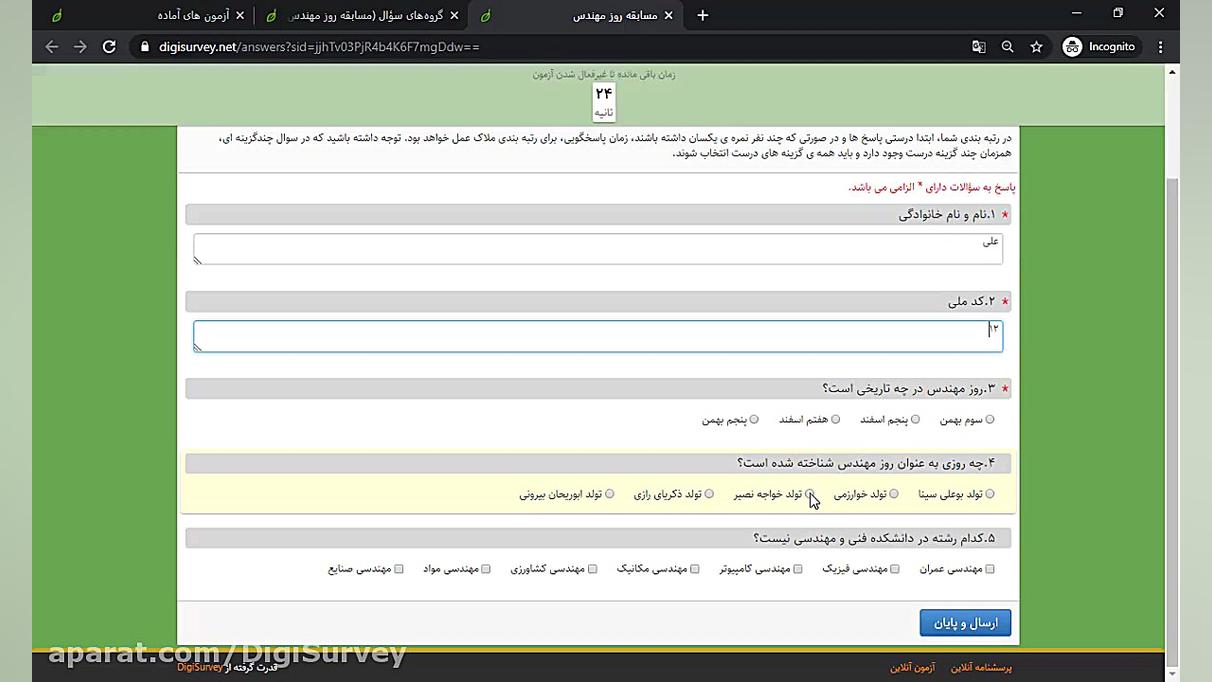Click the ارسال و پایان submit button
The width and height of the screenshot is (1212, 682).
pyautogui.click(x=964, y=622)
